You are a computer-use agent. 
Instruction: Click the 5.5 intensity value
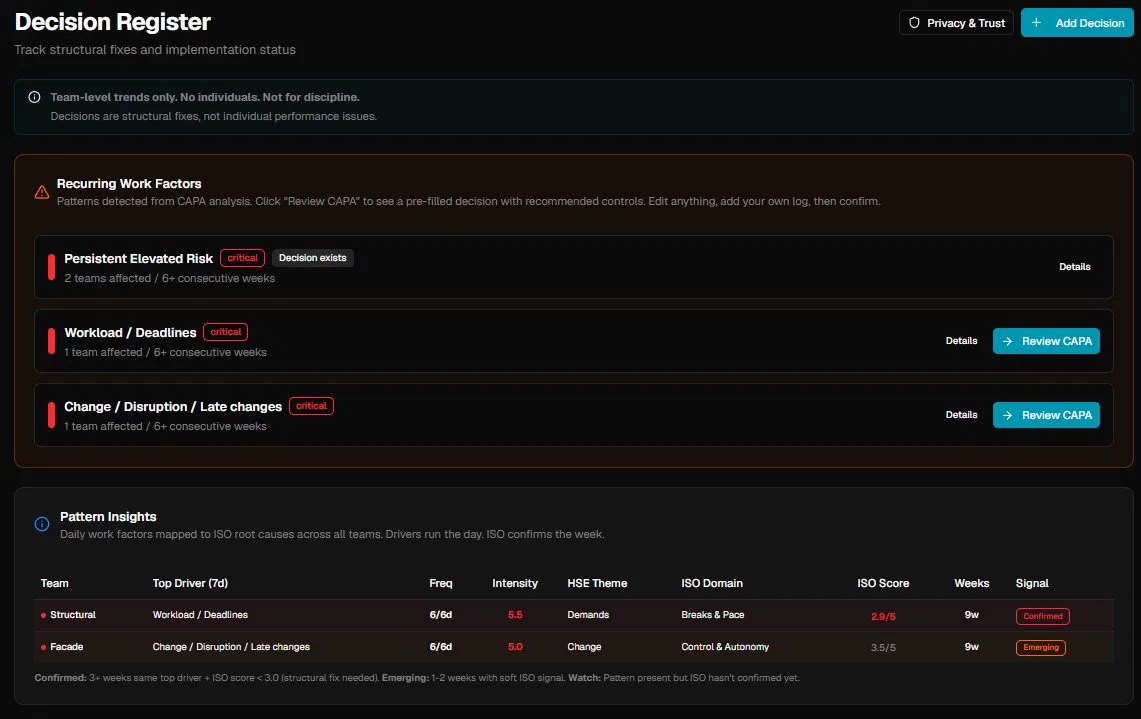[x=515, y=616]
